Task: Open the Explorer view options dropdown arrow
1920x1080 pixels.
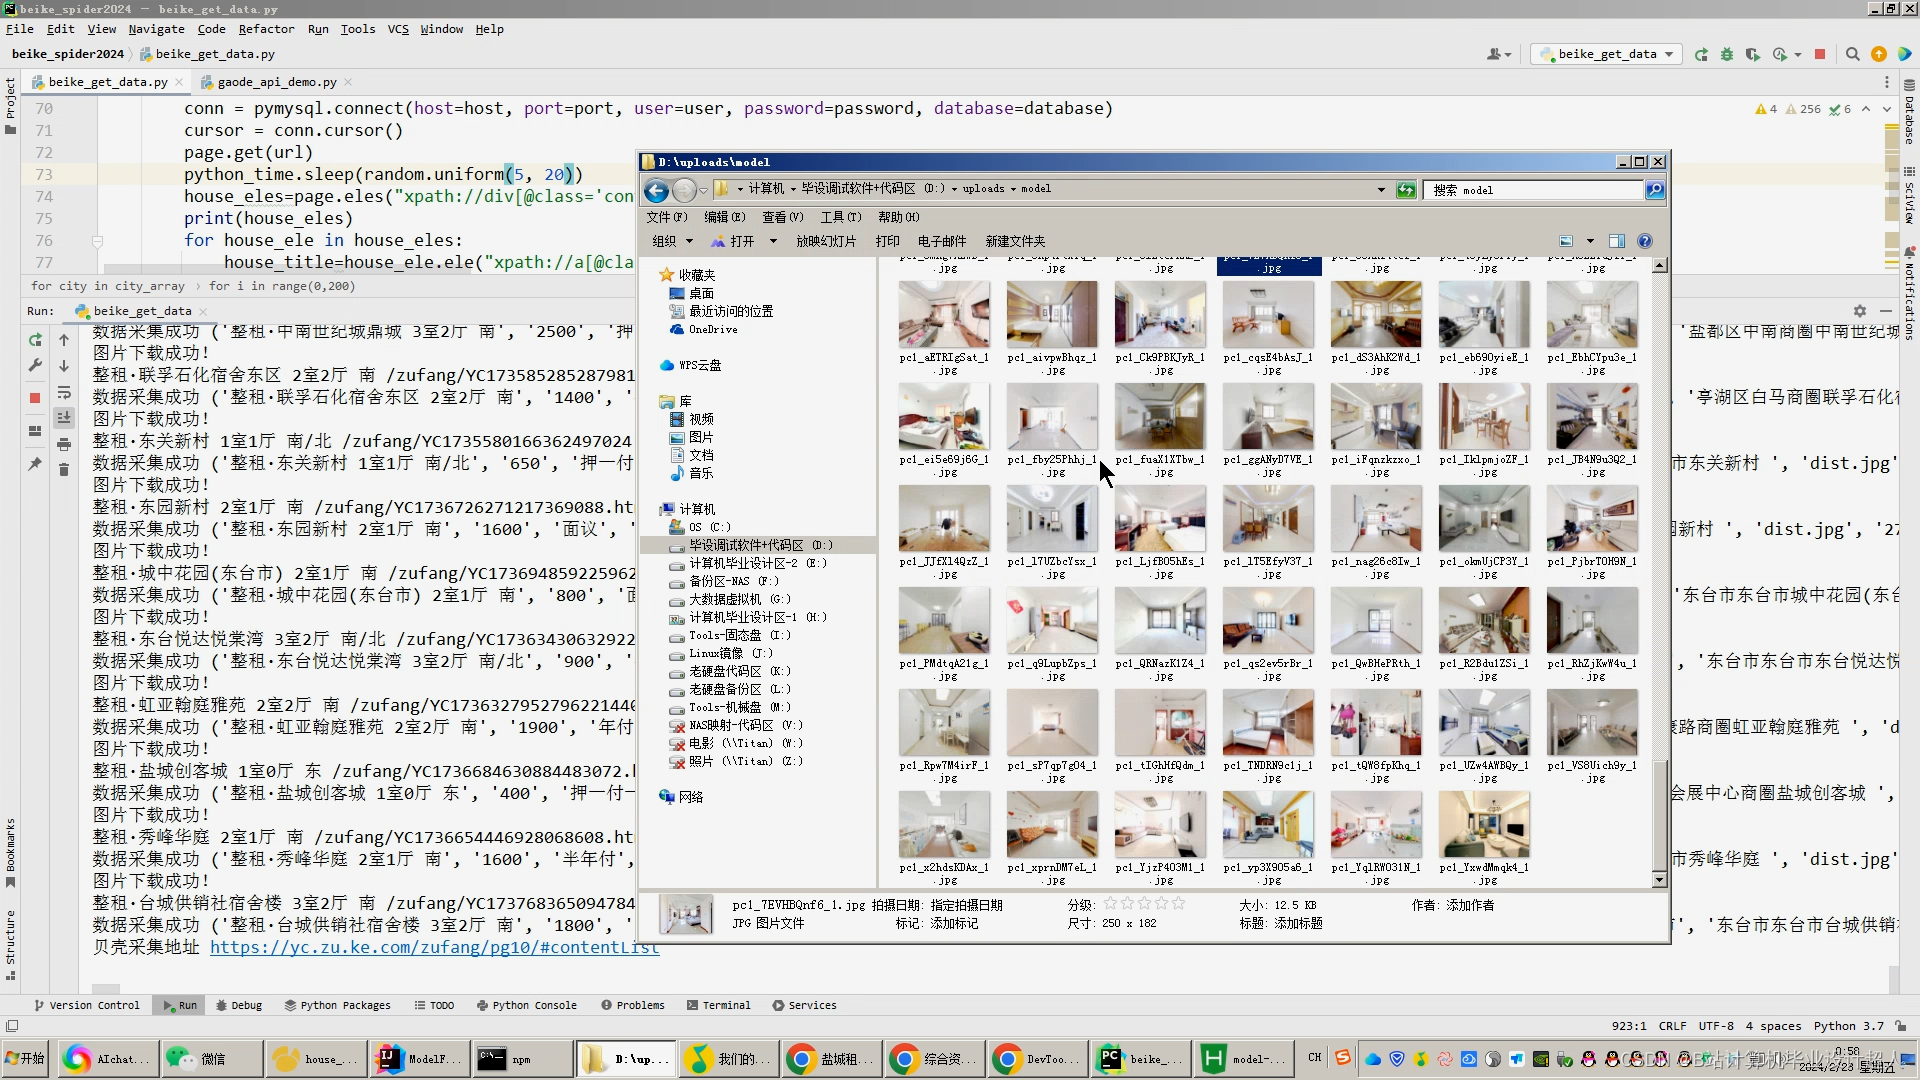Action: point(1590,241)
